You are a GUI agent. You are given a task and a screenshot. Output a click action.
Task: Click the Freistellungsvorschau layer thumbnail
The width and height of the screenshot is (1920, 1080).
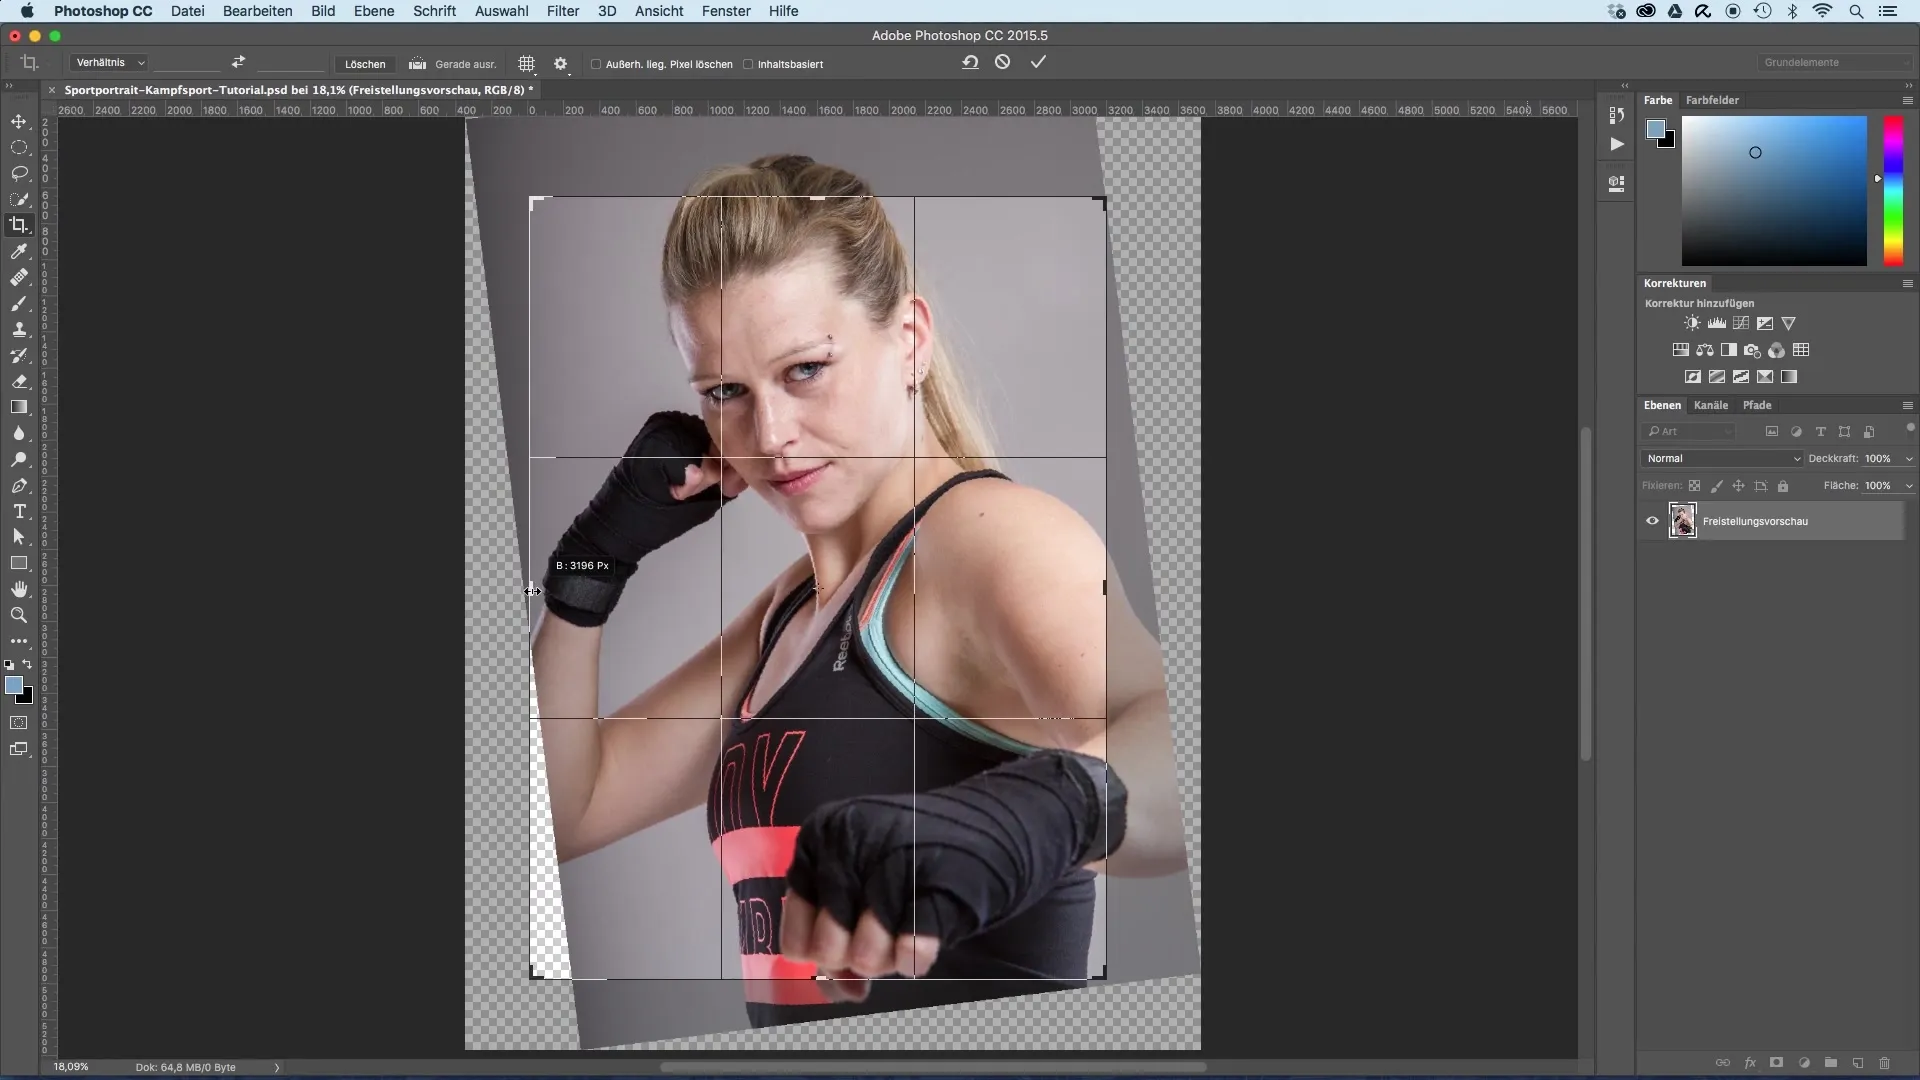click(x=1682, y=521)
